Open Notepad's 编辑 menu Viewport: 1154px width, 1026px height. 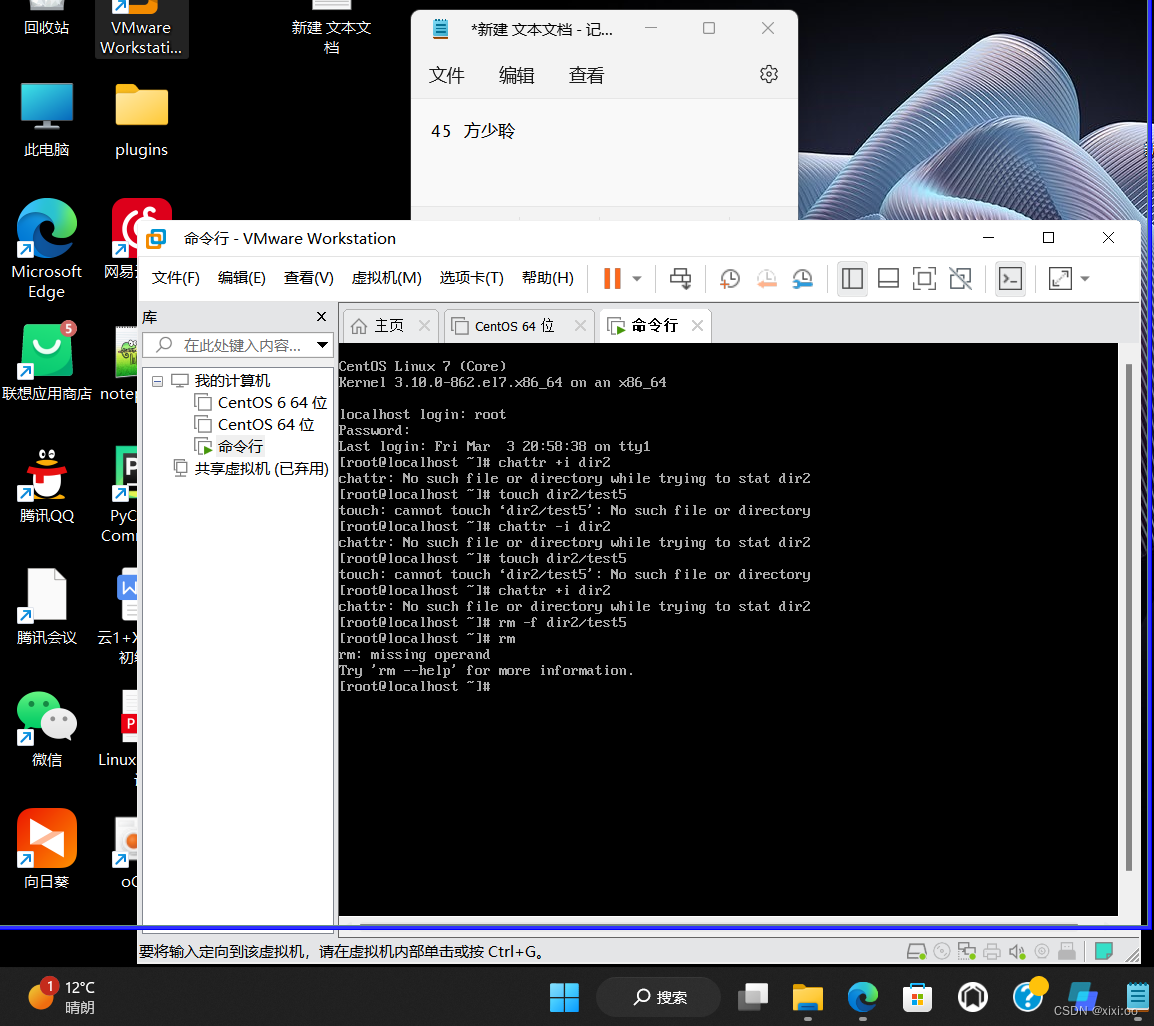(x=517, y=75)
